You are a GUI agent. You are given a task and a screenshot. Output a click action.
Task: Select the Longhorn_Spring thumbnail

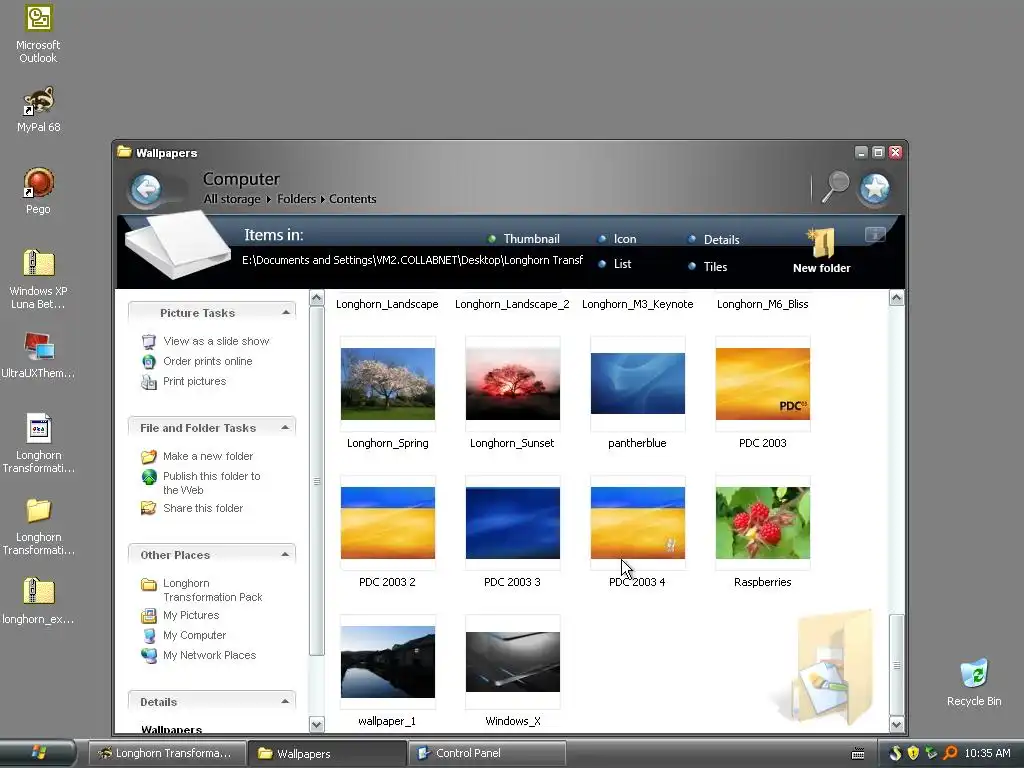[388, 384]
